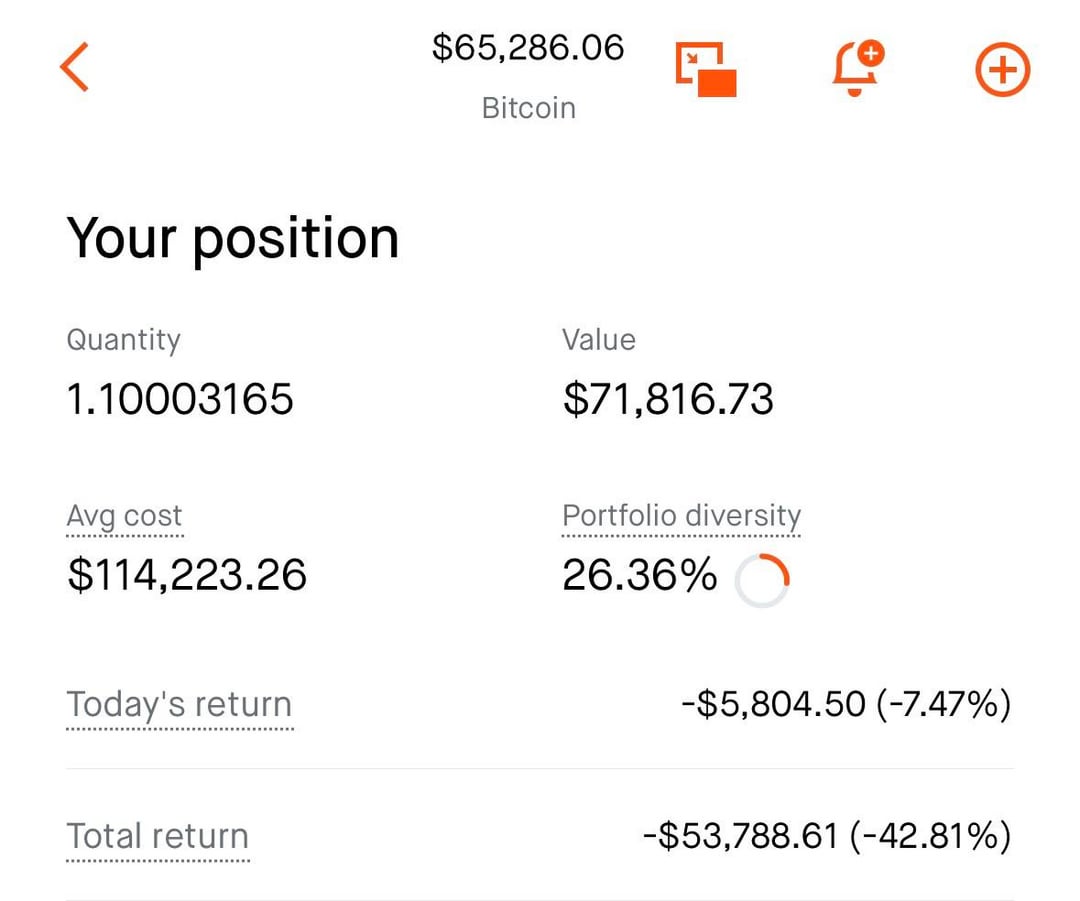Open the Portfolio diversity explanation
Viewport: 1080px width, 901px height.
[x=681, y=517]
